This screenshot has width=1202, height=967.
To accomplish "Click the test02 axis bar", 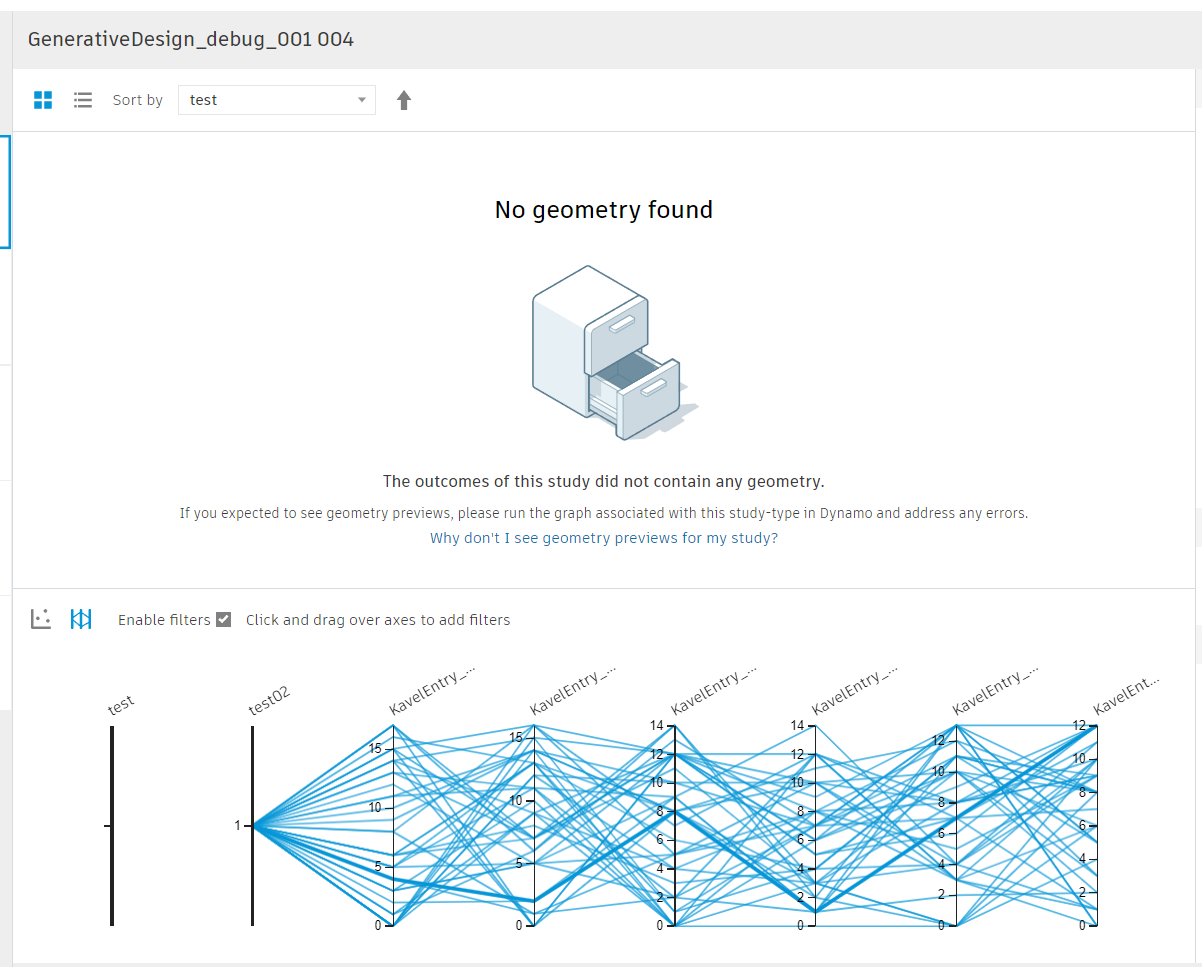I will coord(253,826).
